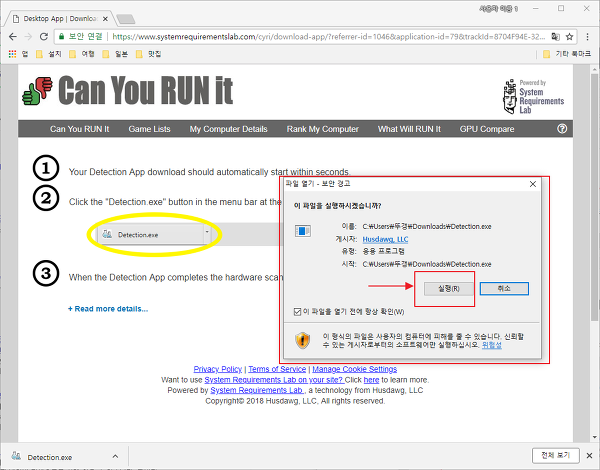The width and height of the screenshot is (600, 470).
Task: Open Manage Cookie Settings link
Action: tap(355, 369)
